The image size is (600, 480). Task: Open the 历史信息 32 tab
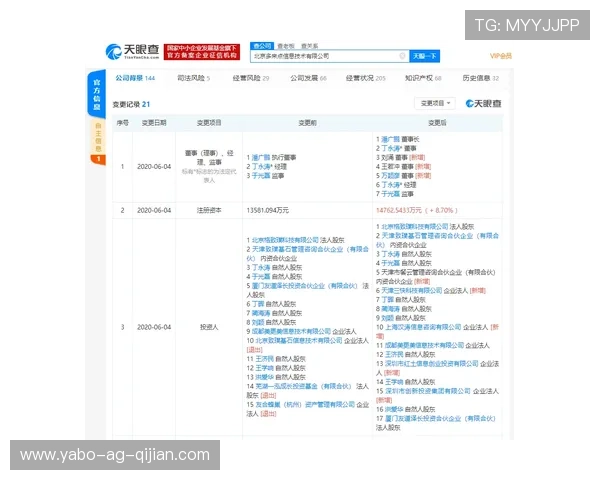tap(481, 78)
